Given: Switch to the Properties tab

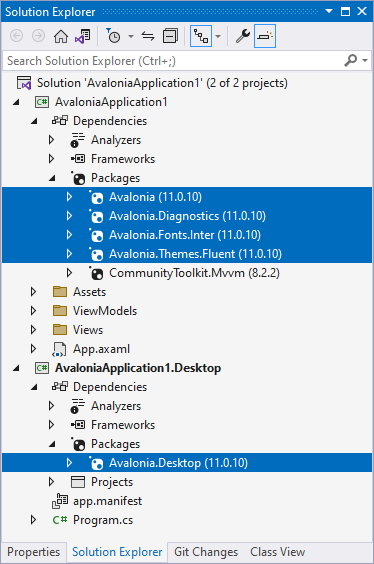Looking at the screenshot, I should pyautogui.click(x=33, y=552).
